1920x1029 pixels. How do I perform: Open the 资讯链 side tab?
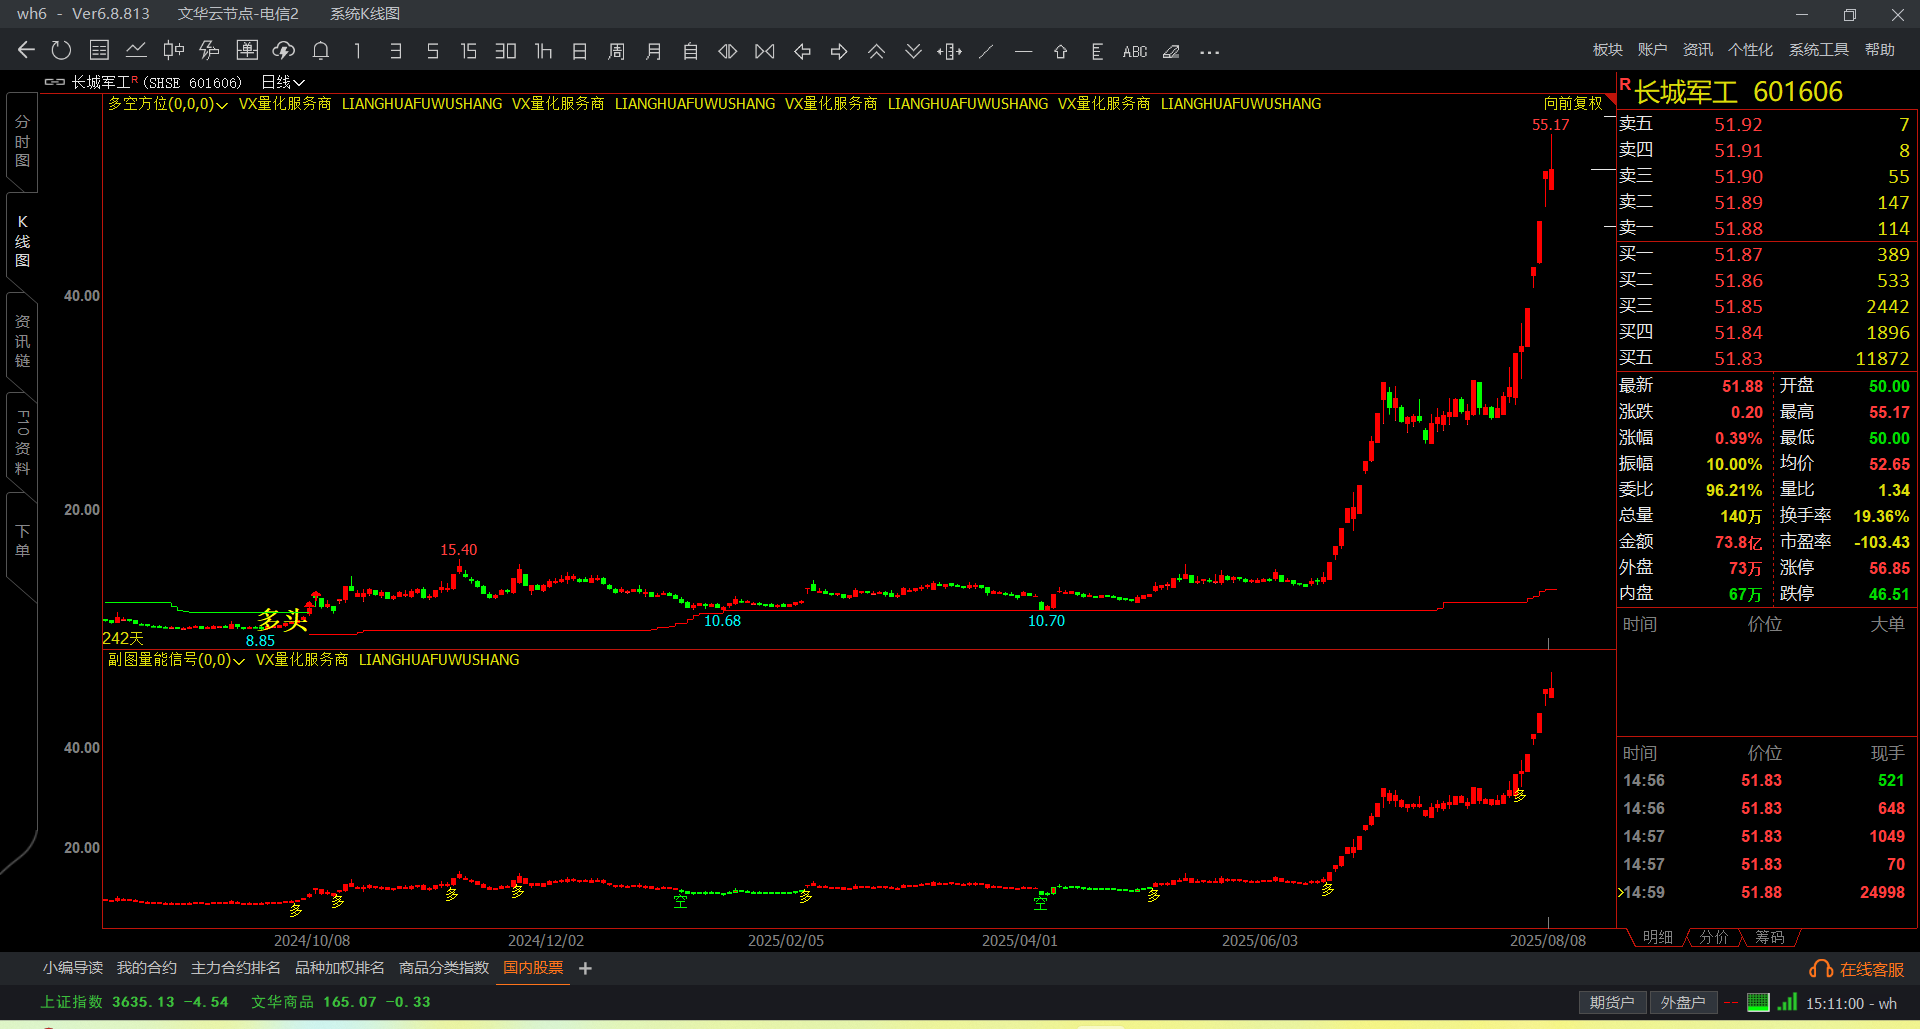[22, 341]
